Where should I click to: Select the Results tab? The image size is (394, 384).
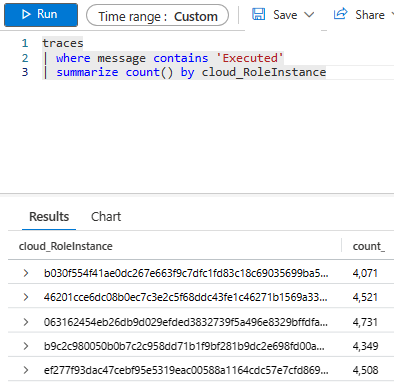click(x=49, y=217)
